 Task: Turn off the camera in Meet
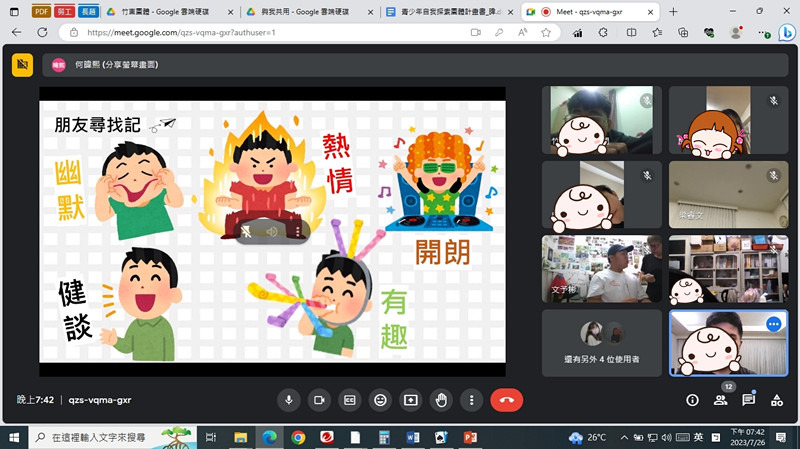click(319, 400)
